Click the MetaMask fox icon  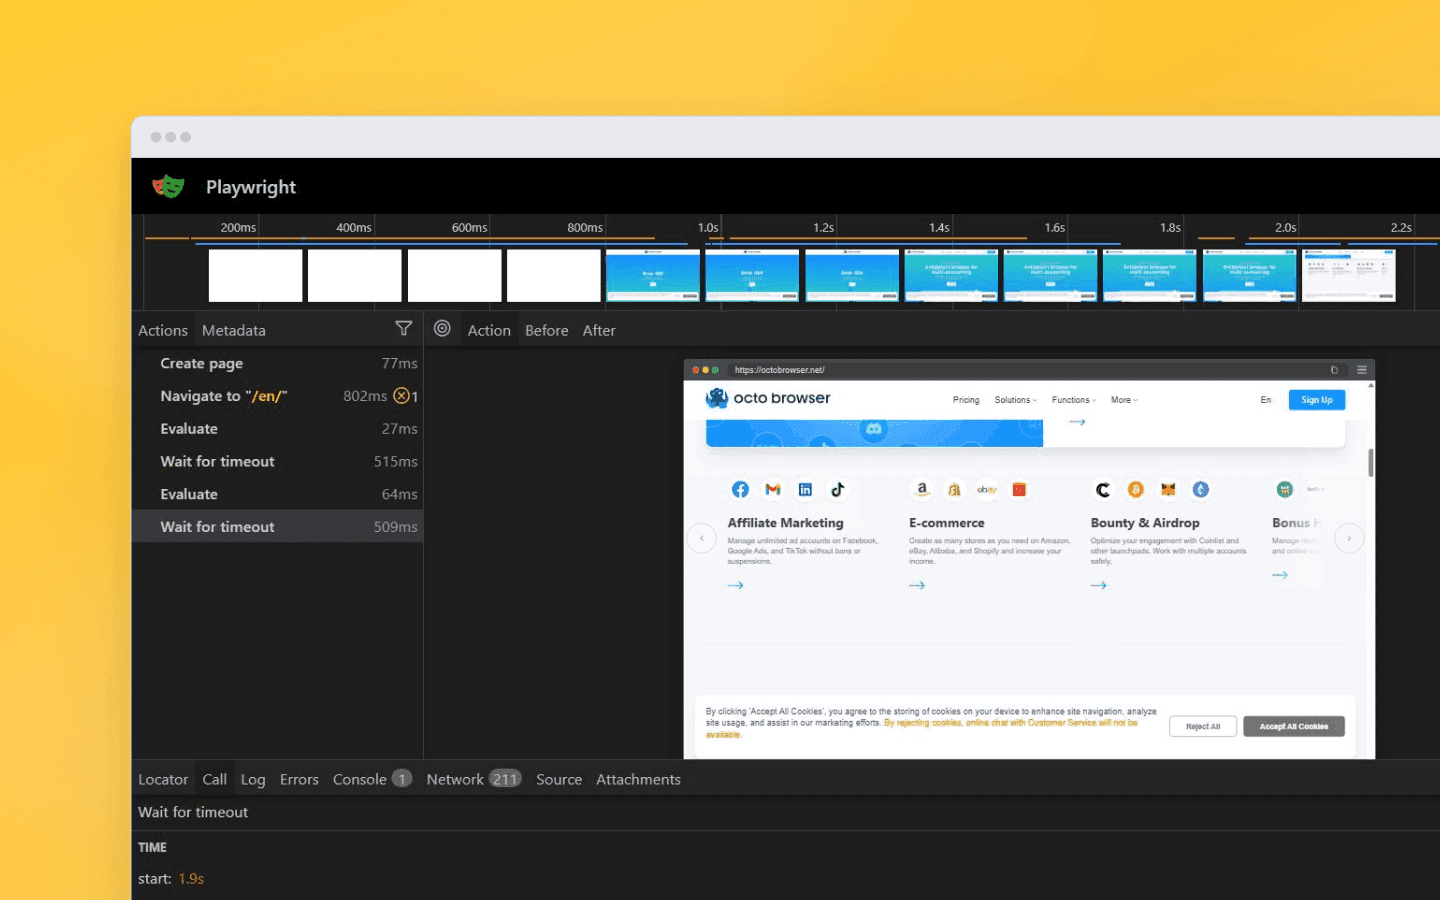(1168, 489)
